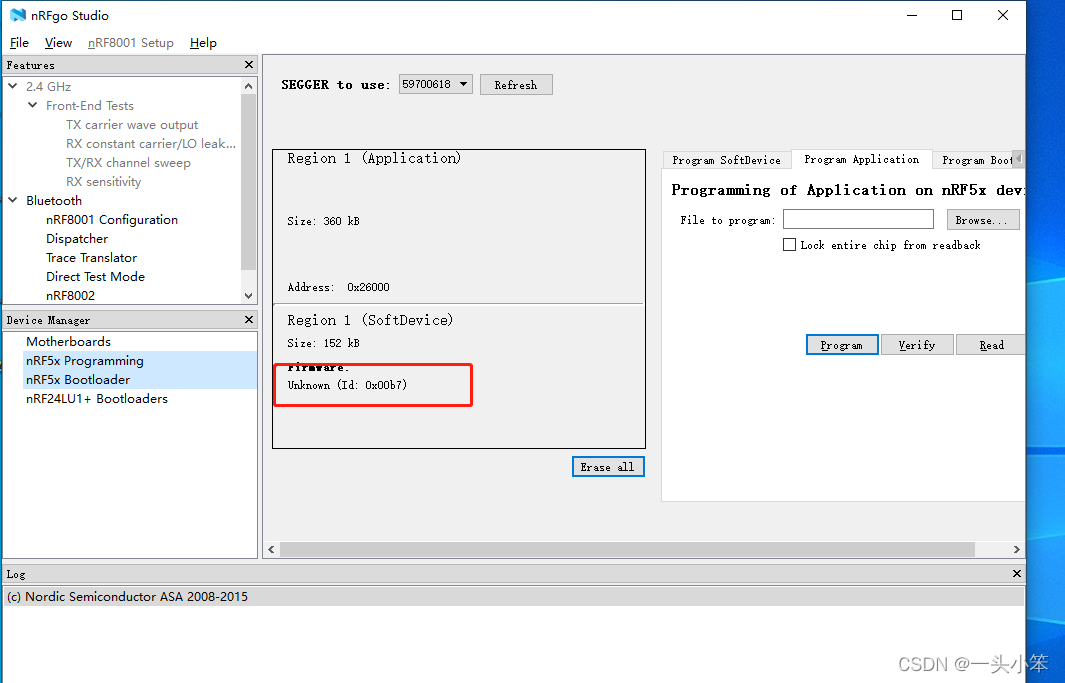The image size is (1065, 683).
Task: Select nRF5x Bootloader device
Action: click(78, 380)
